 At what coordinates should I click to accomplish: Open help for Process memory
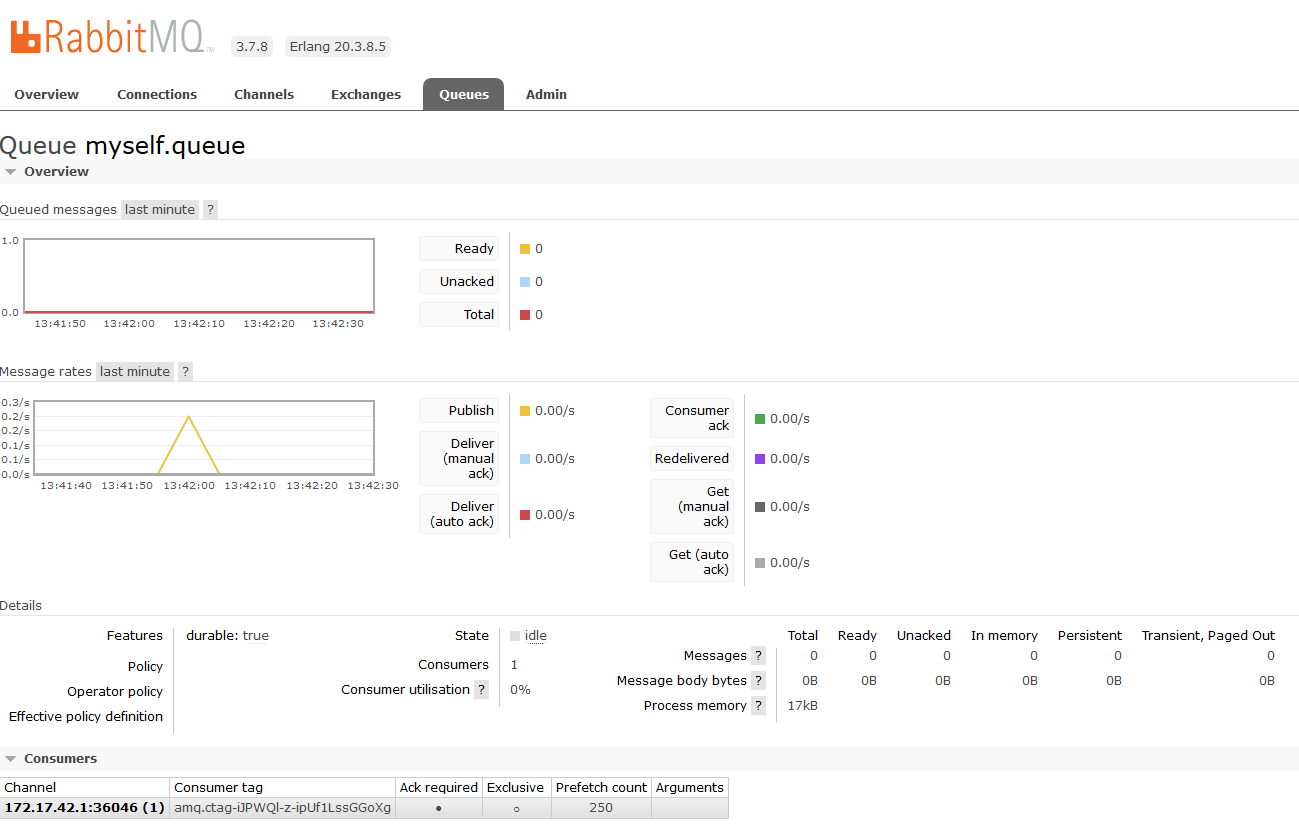coord(759,706)
